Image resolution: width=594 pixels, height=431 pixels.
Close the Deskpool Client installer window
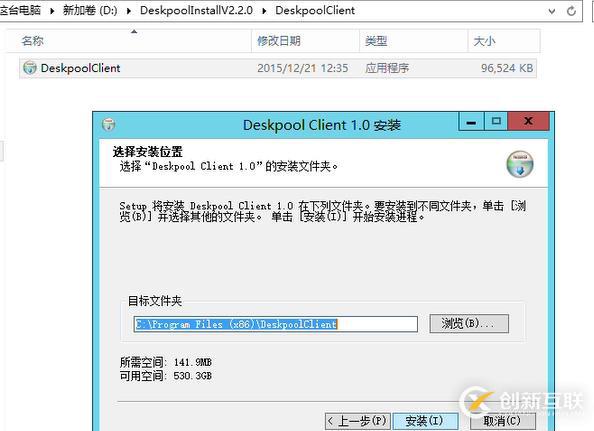(528, 122)
